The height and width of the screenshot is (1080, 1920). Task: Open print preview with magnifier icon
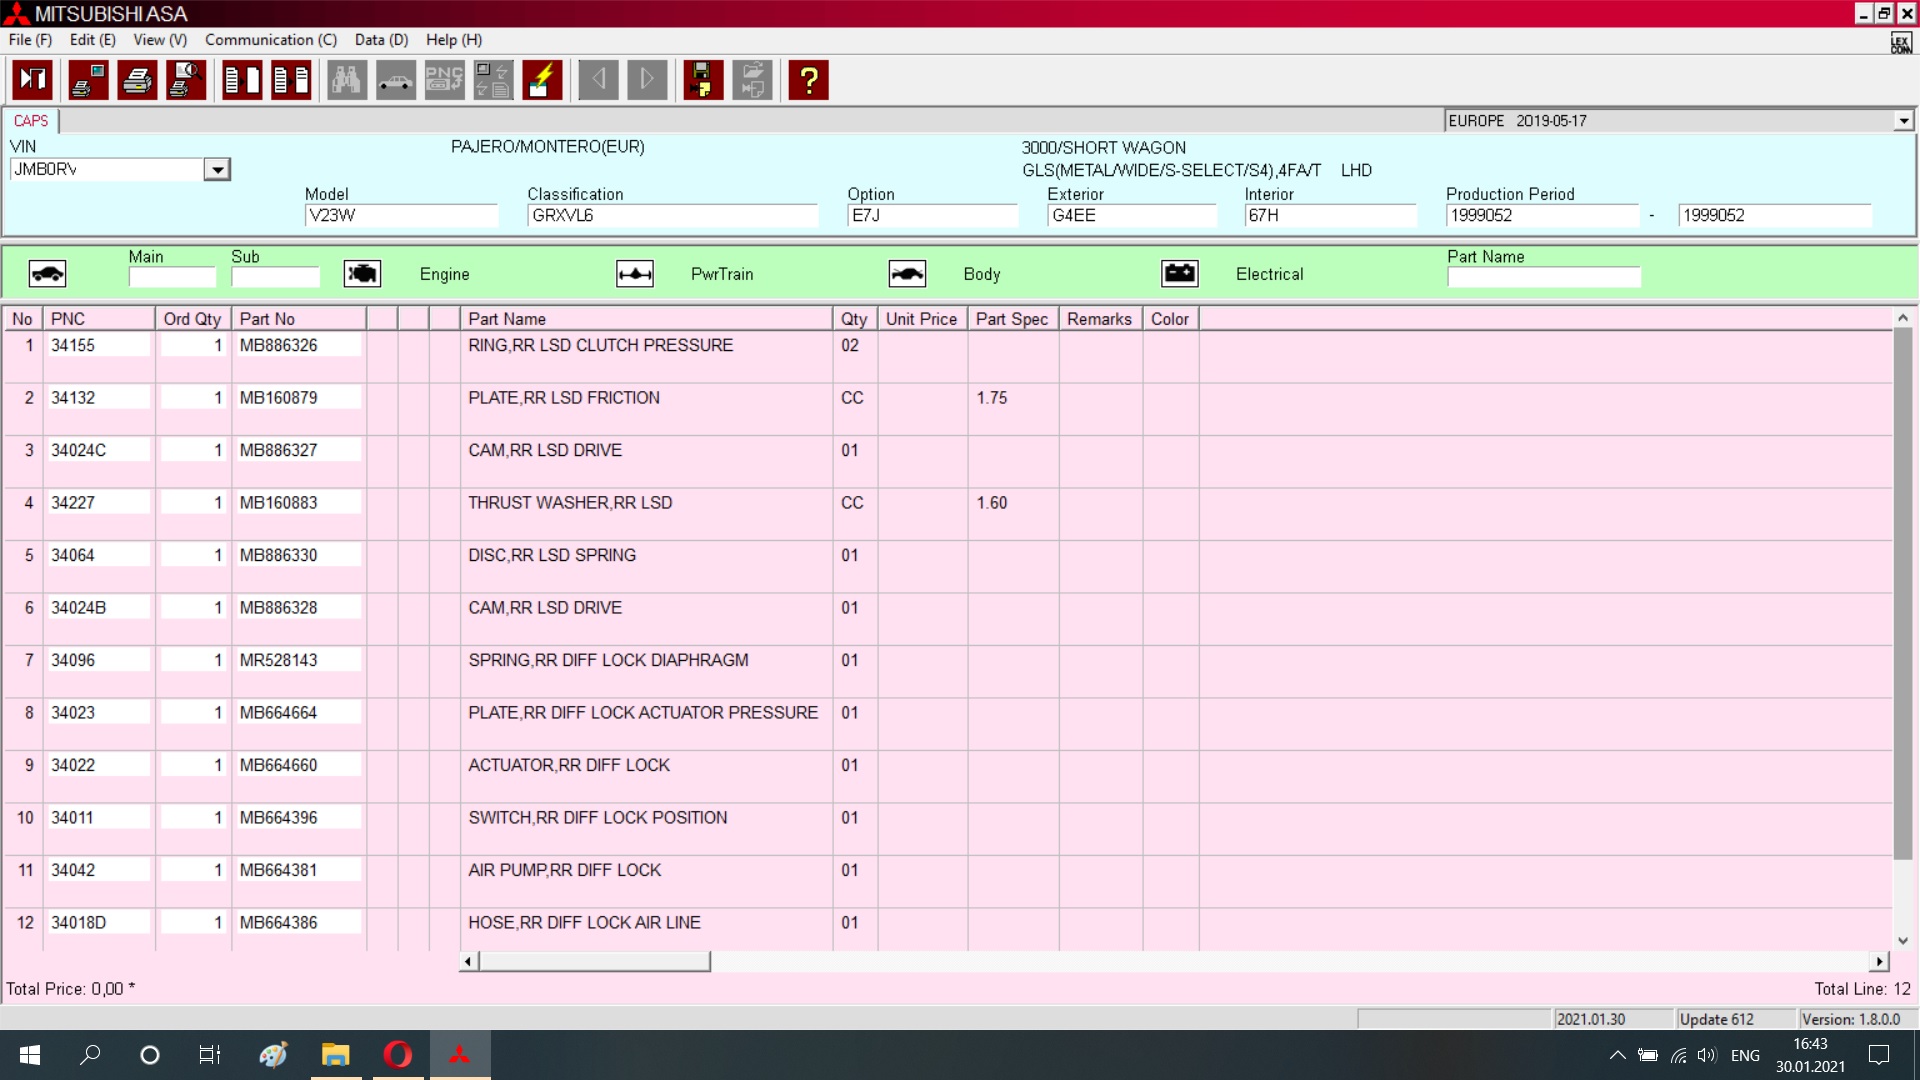coord(186,80)
